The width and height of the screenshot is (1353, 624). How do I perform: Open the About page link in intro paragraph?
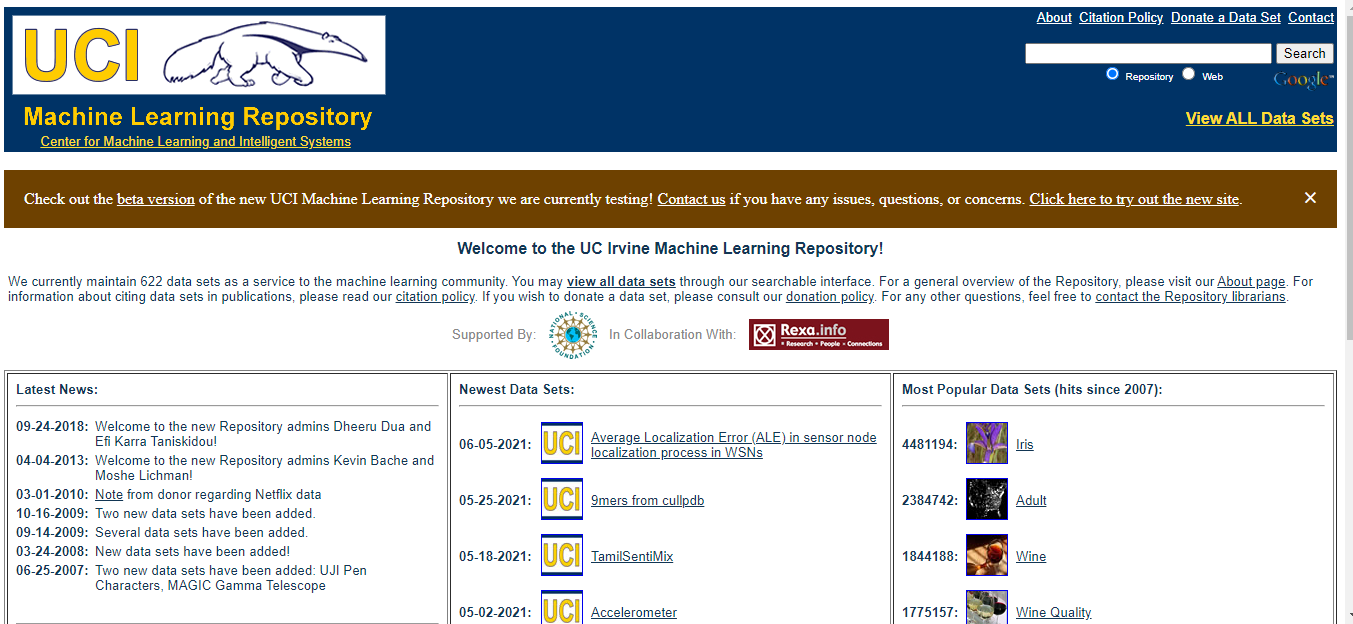coord(1251,282)
